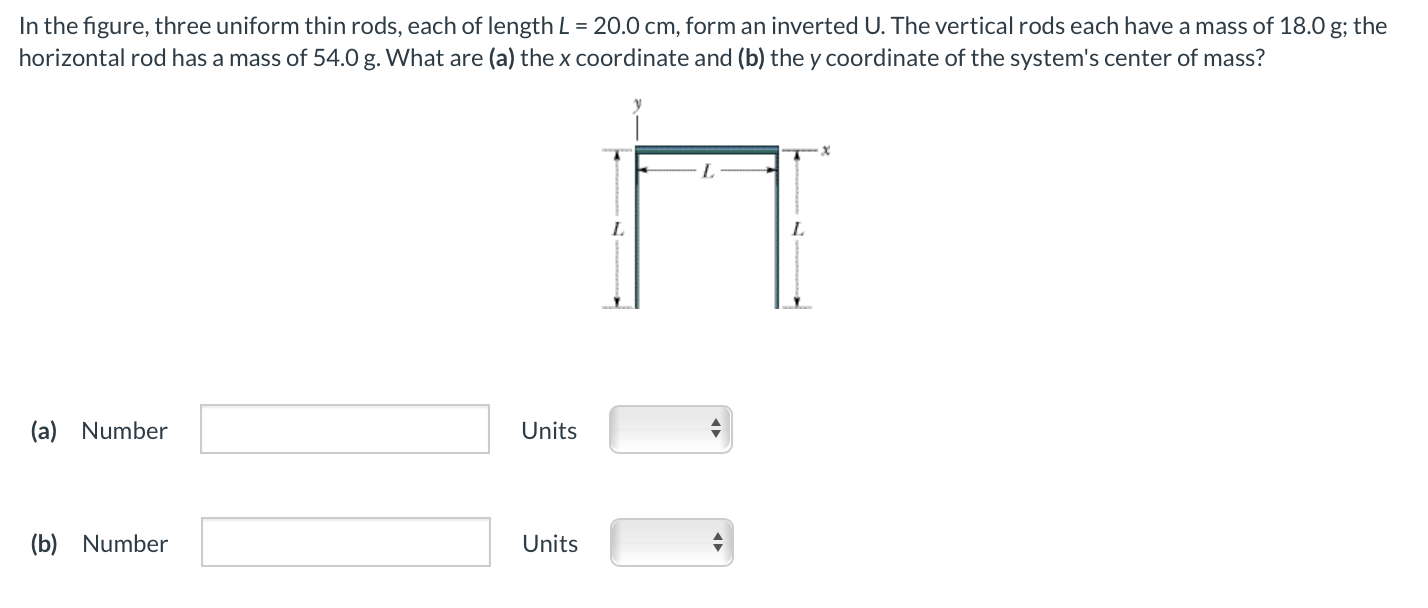Click the bolded (a) in the question text
Image resolution: width=1428 pixels, height=608 pixels.
point(502,58)
